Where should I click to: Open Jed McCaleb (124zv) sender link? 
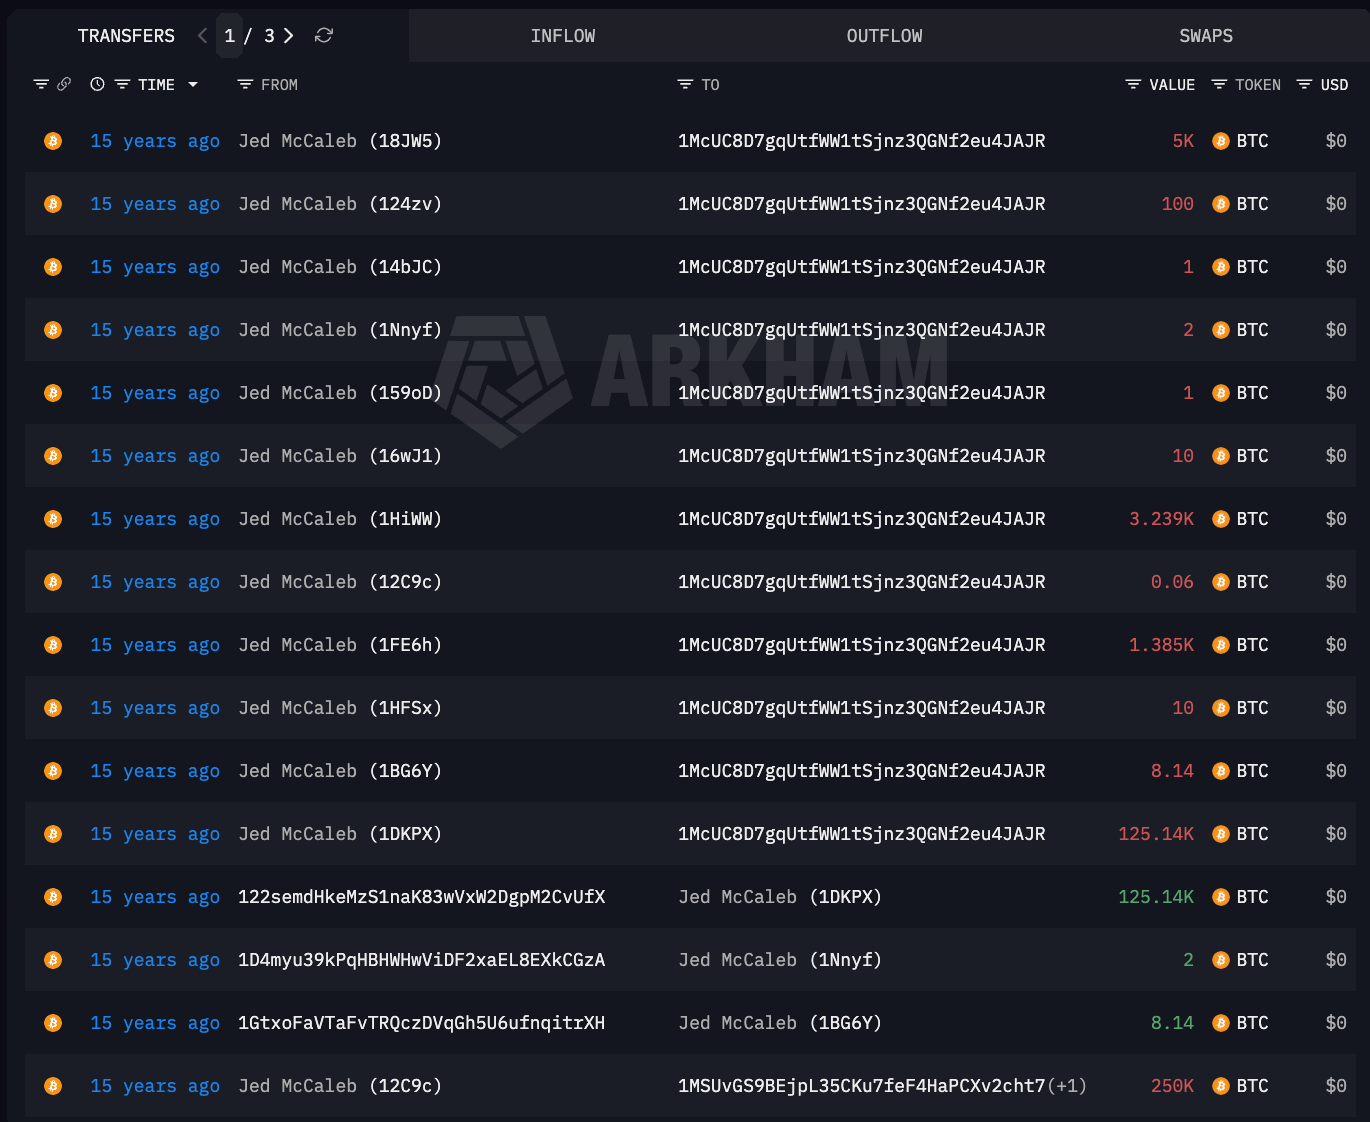point(340,204)
